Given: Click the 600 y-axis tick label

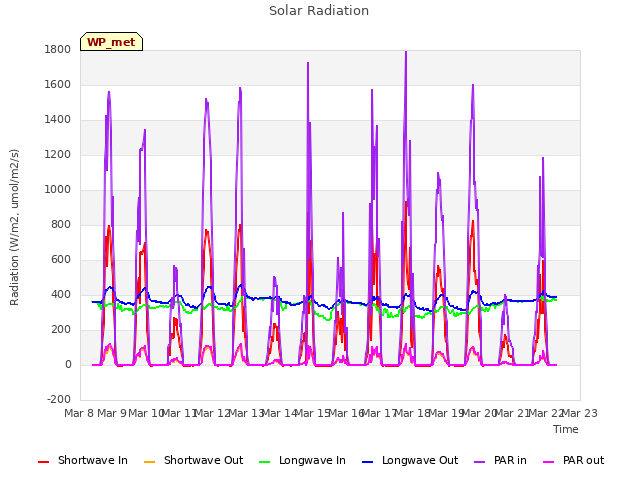Looking at the screenshot, I should point(61,260).
